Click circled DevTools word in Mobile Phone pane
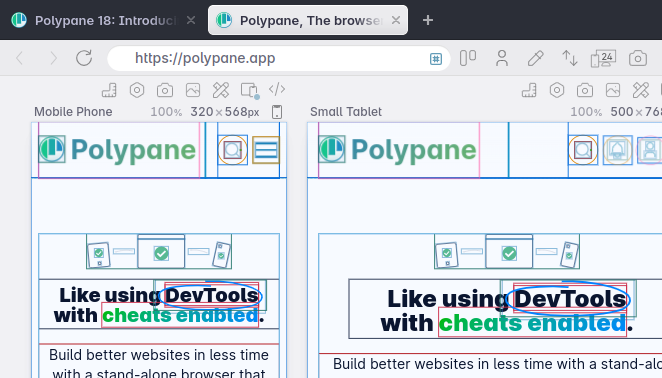 click(x=211, y=295)
